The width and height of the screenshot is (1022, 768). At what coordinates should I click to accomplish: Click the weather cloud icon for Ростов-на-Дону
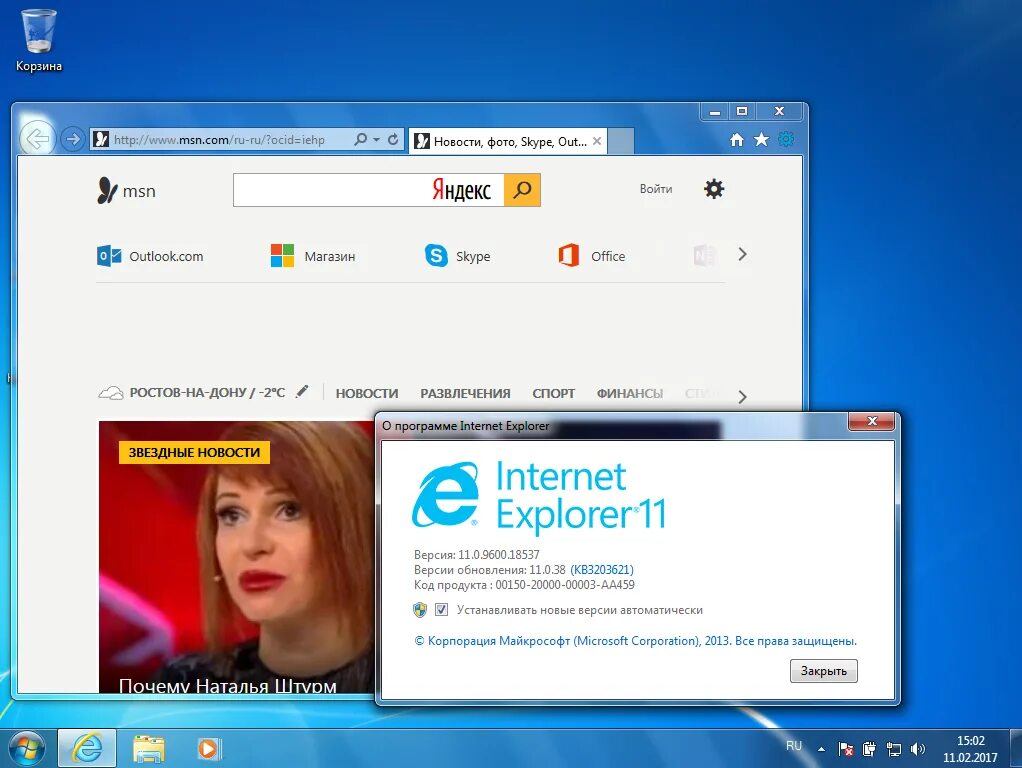click(111, 393)
